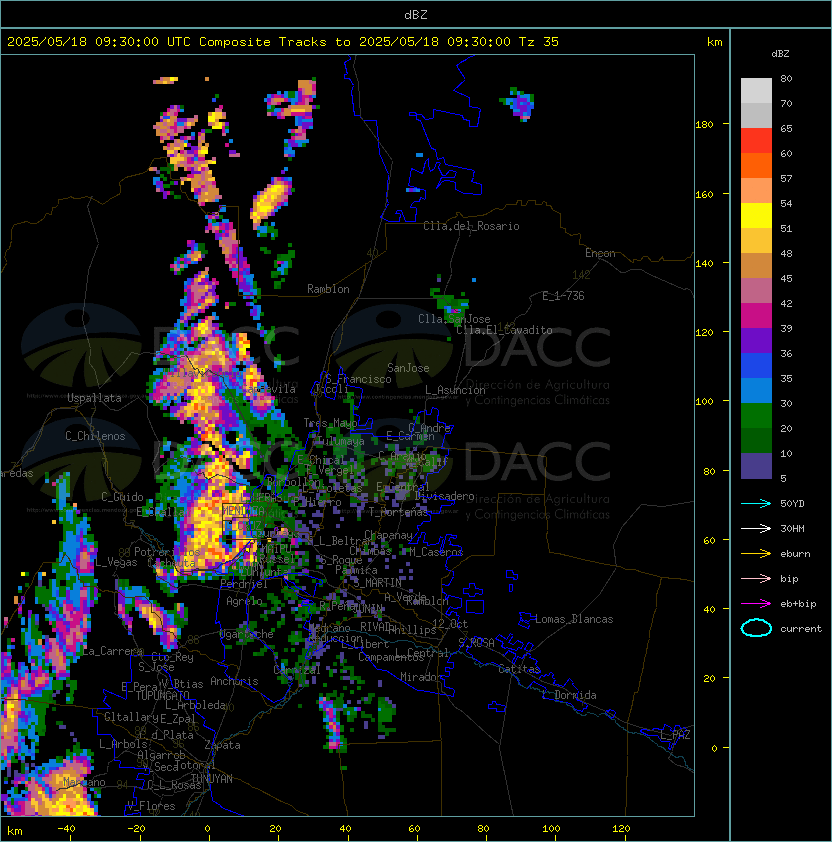
Task: Click the 42 value on the dBZ legend
Action: tap(786, 303)
